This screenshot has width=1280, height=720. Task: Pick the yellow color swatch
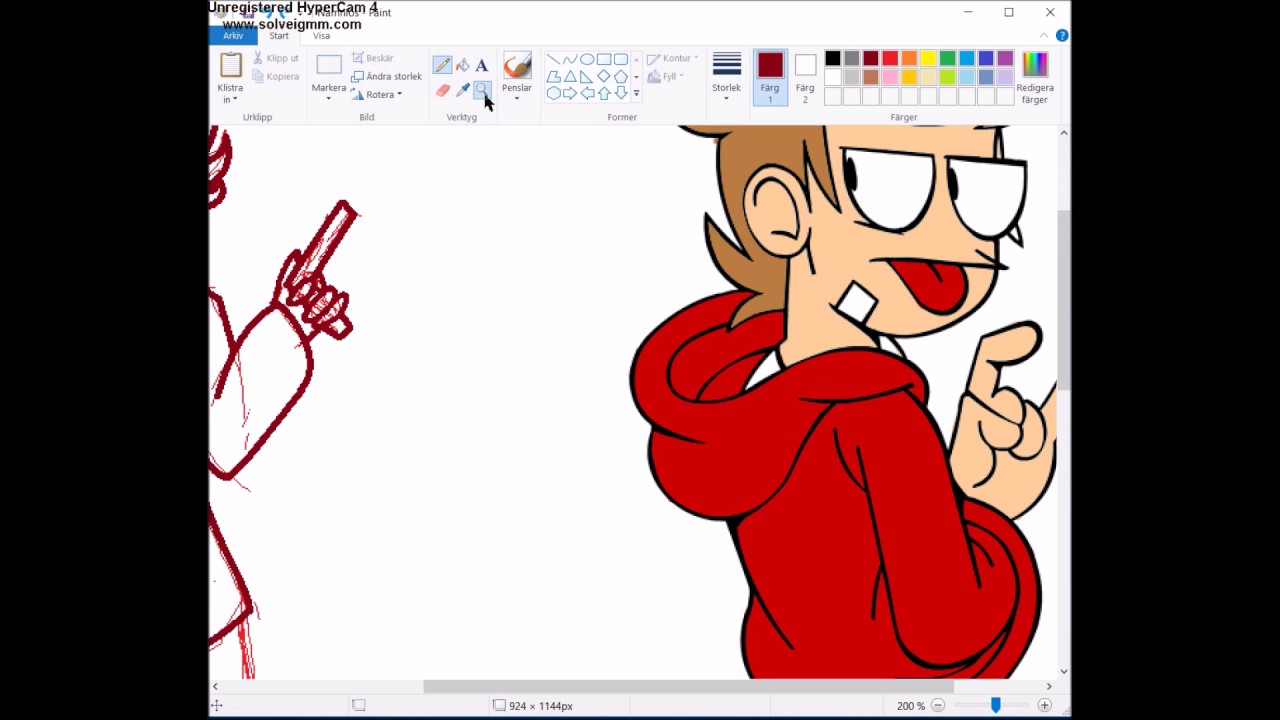point(928,58)
